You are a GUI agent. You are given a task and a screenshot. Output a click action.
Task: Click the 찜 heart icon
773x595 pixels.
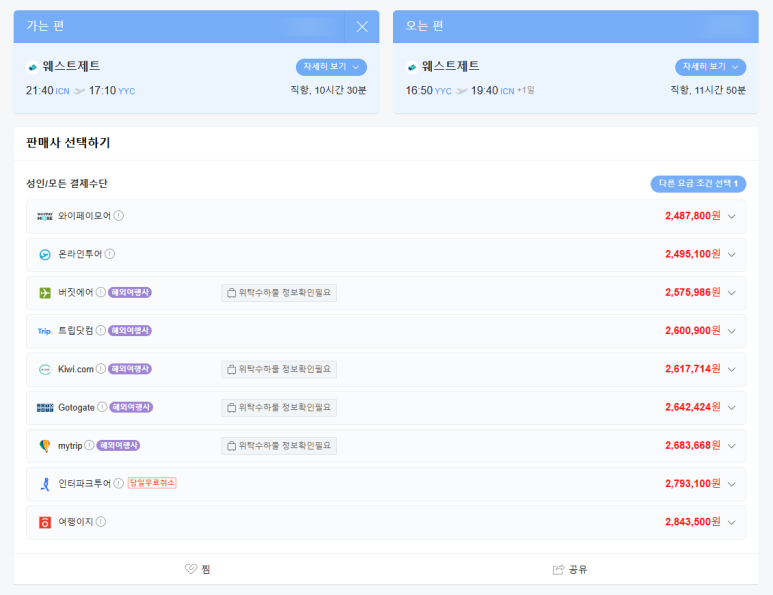click(x=191, y=569)
